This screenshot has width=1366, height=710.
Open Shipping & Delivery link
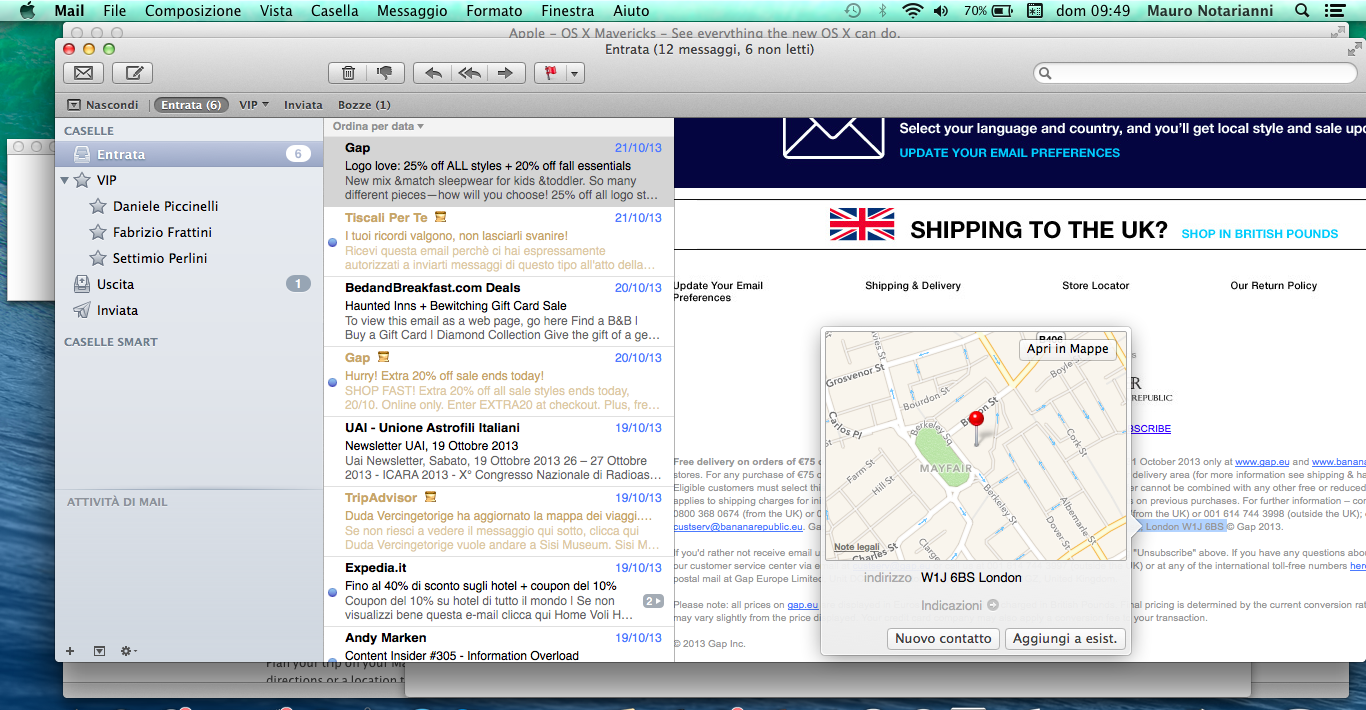coord(913,286)
